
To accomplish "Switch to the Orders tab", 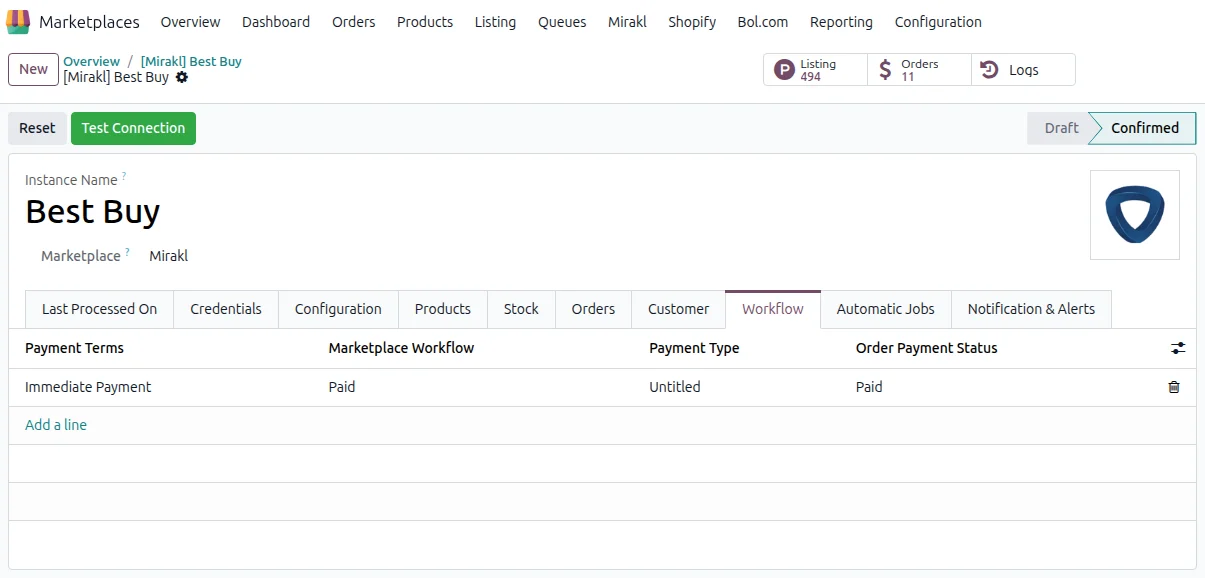I will [593, 309].
